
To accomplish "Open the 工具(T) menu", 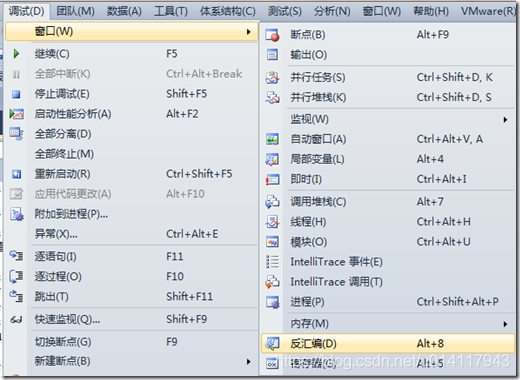I will pos(171,11).
